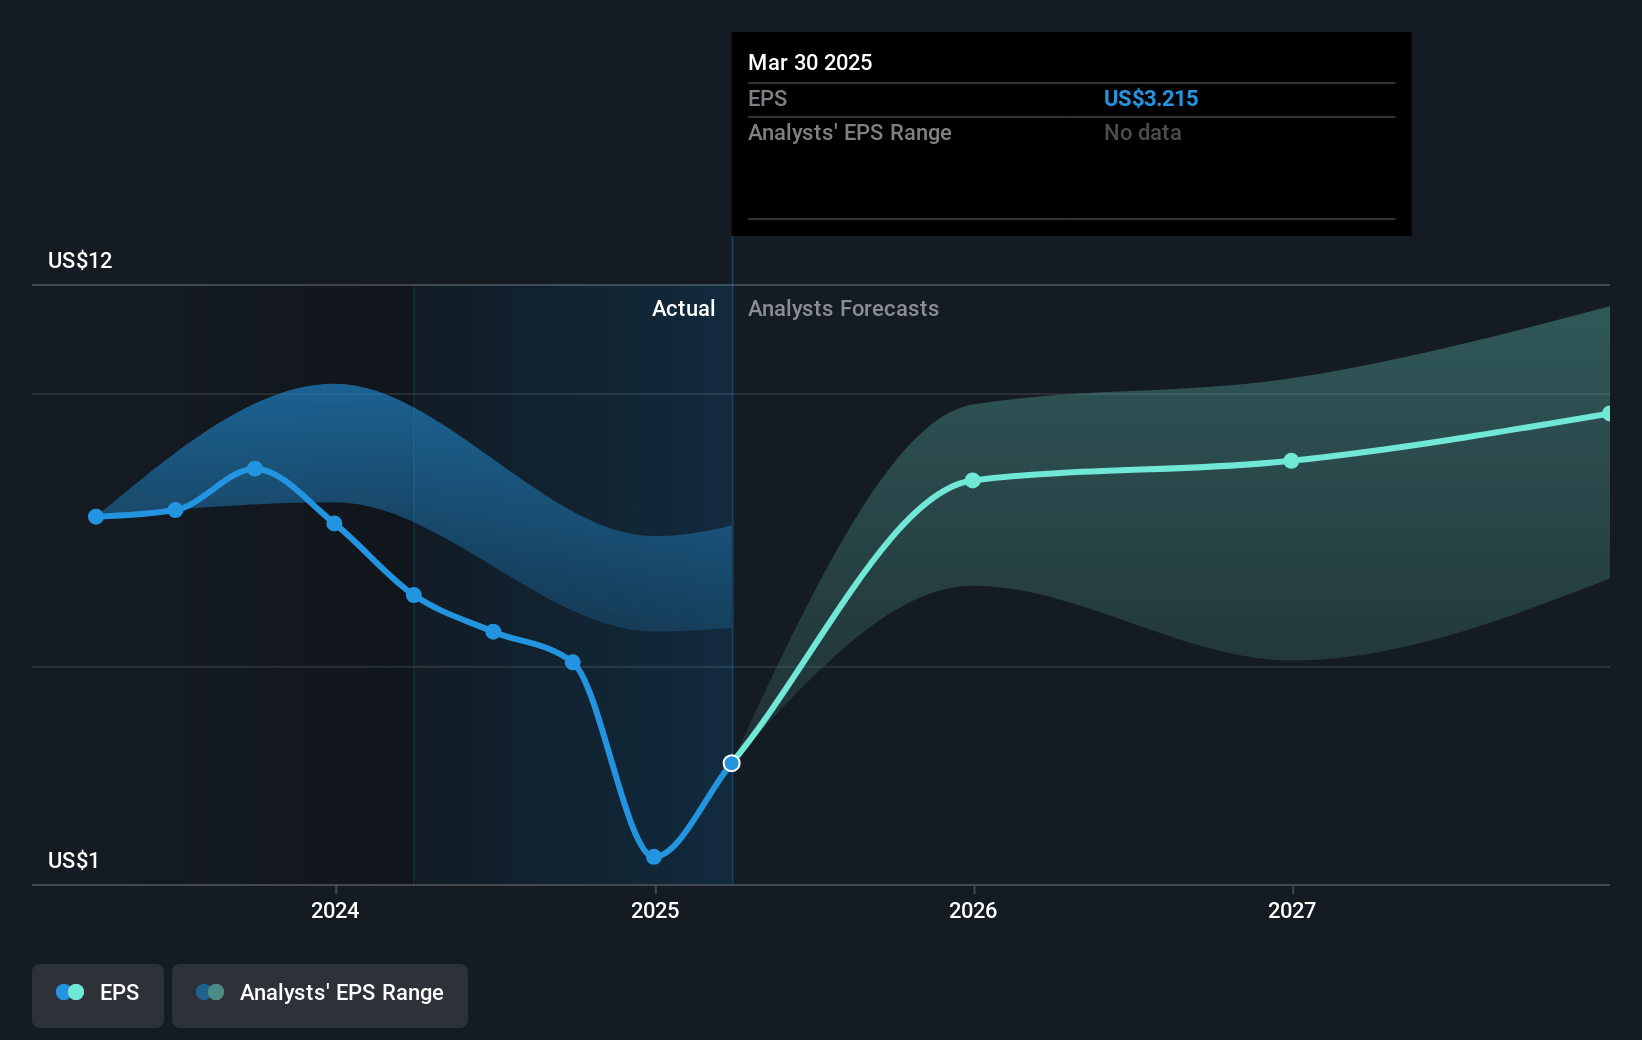Click the Actual label
Image resolution: width=1642 pixels, height=1040 pixels.
click(683, 308)
